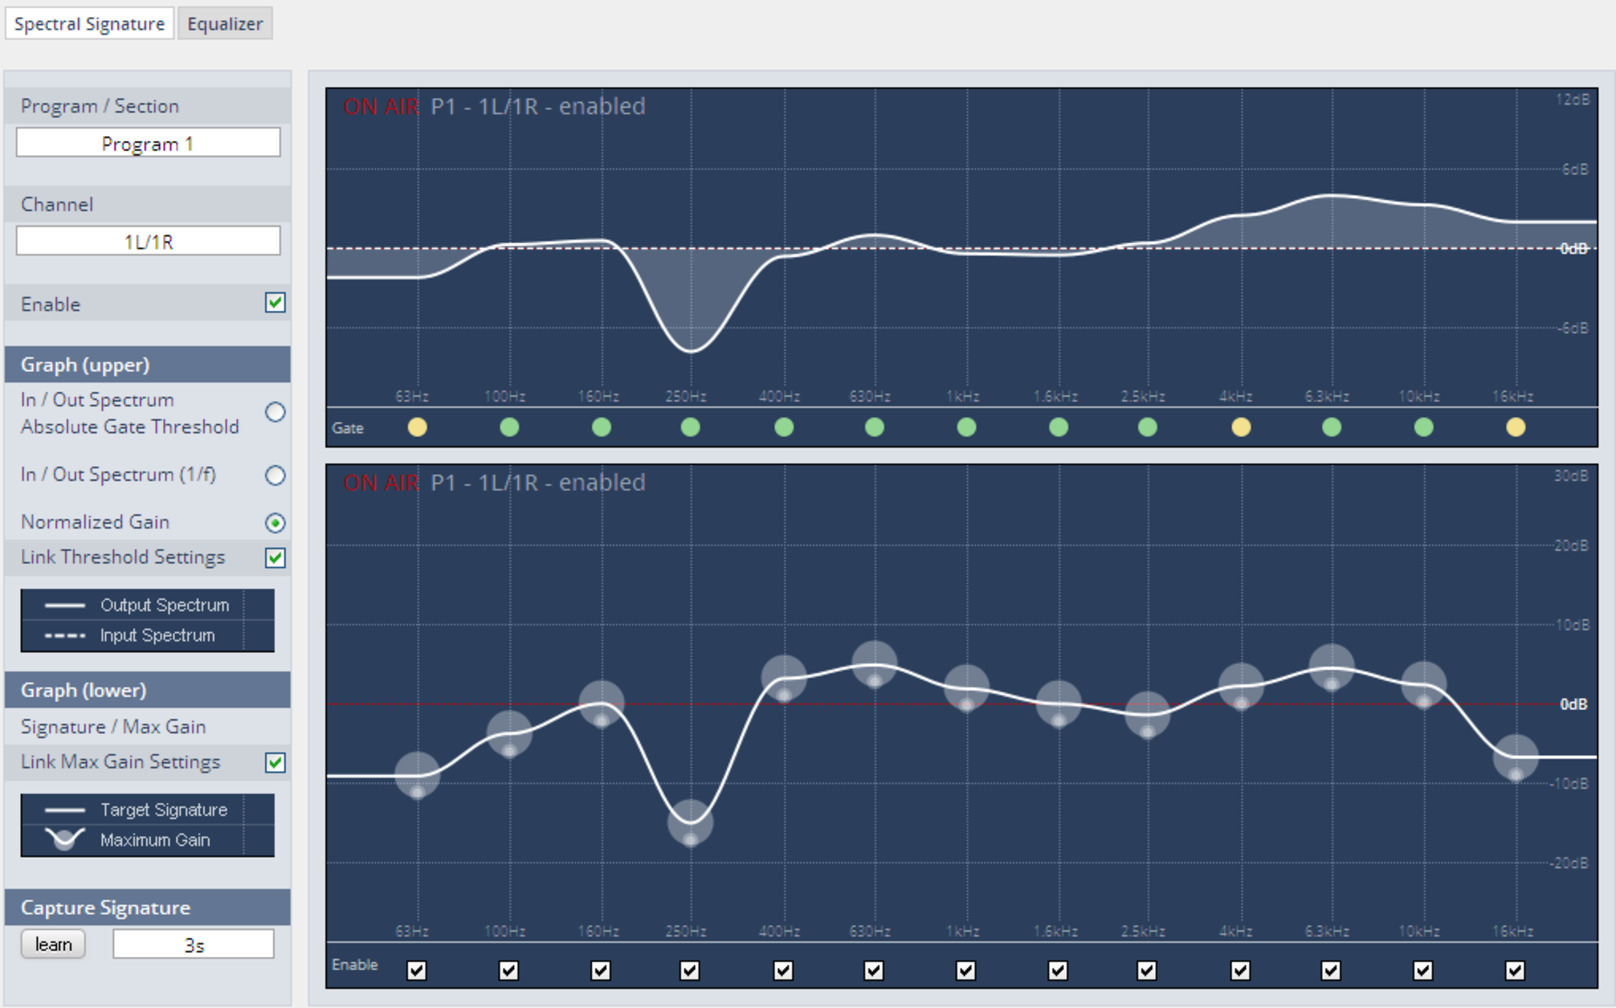The height and width of the screenshot is (1008, 1616).
Task: Switch to the Equalizer tab
Action: coord(225,24)
